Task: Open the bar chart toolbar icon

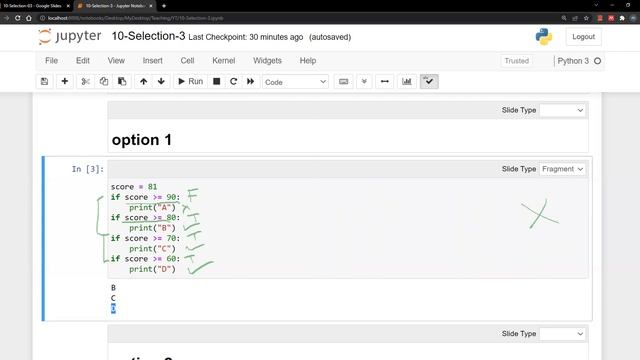Action: click(x=407, y=81)
